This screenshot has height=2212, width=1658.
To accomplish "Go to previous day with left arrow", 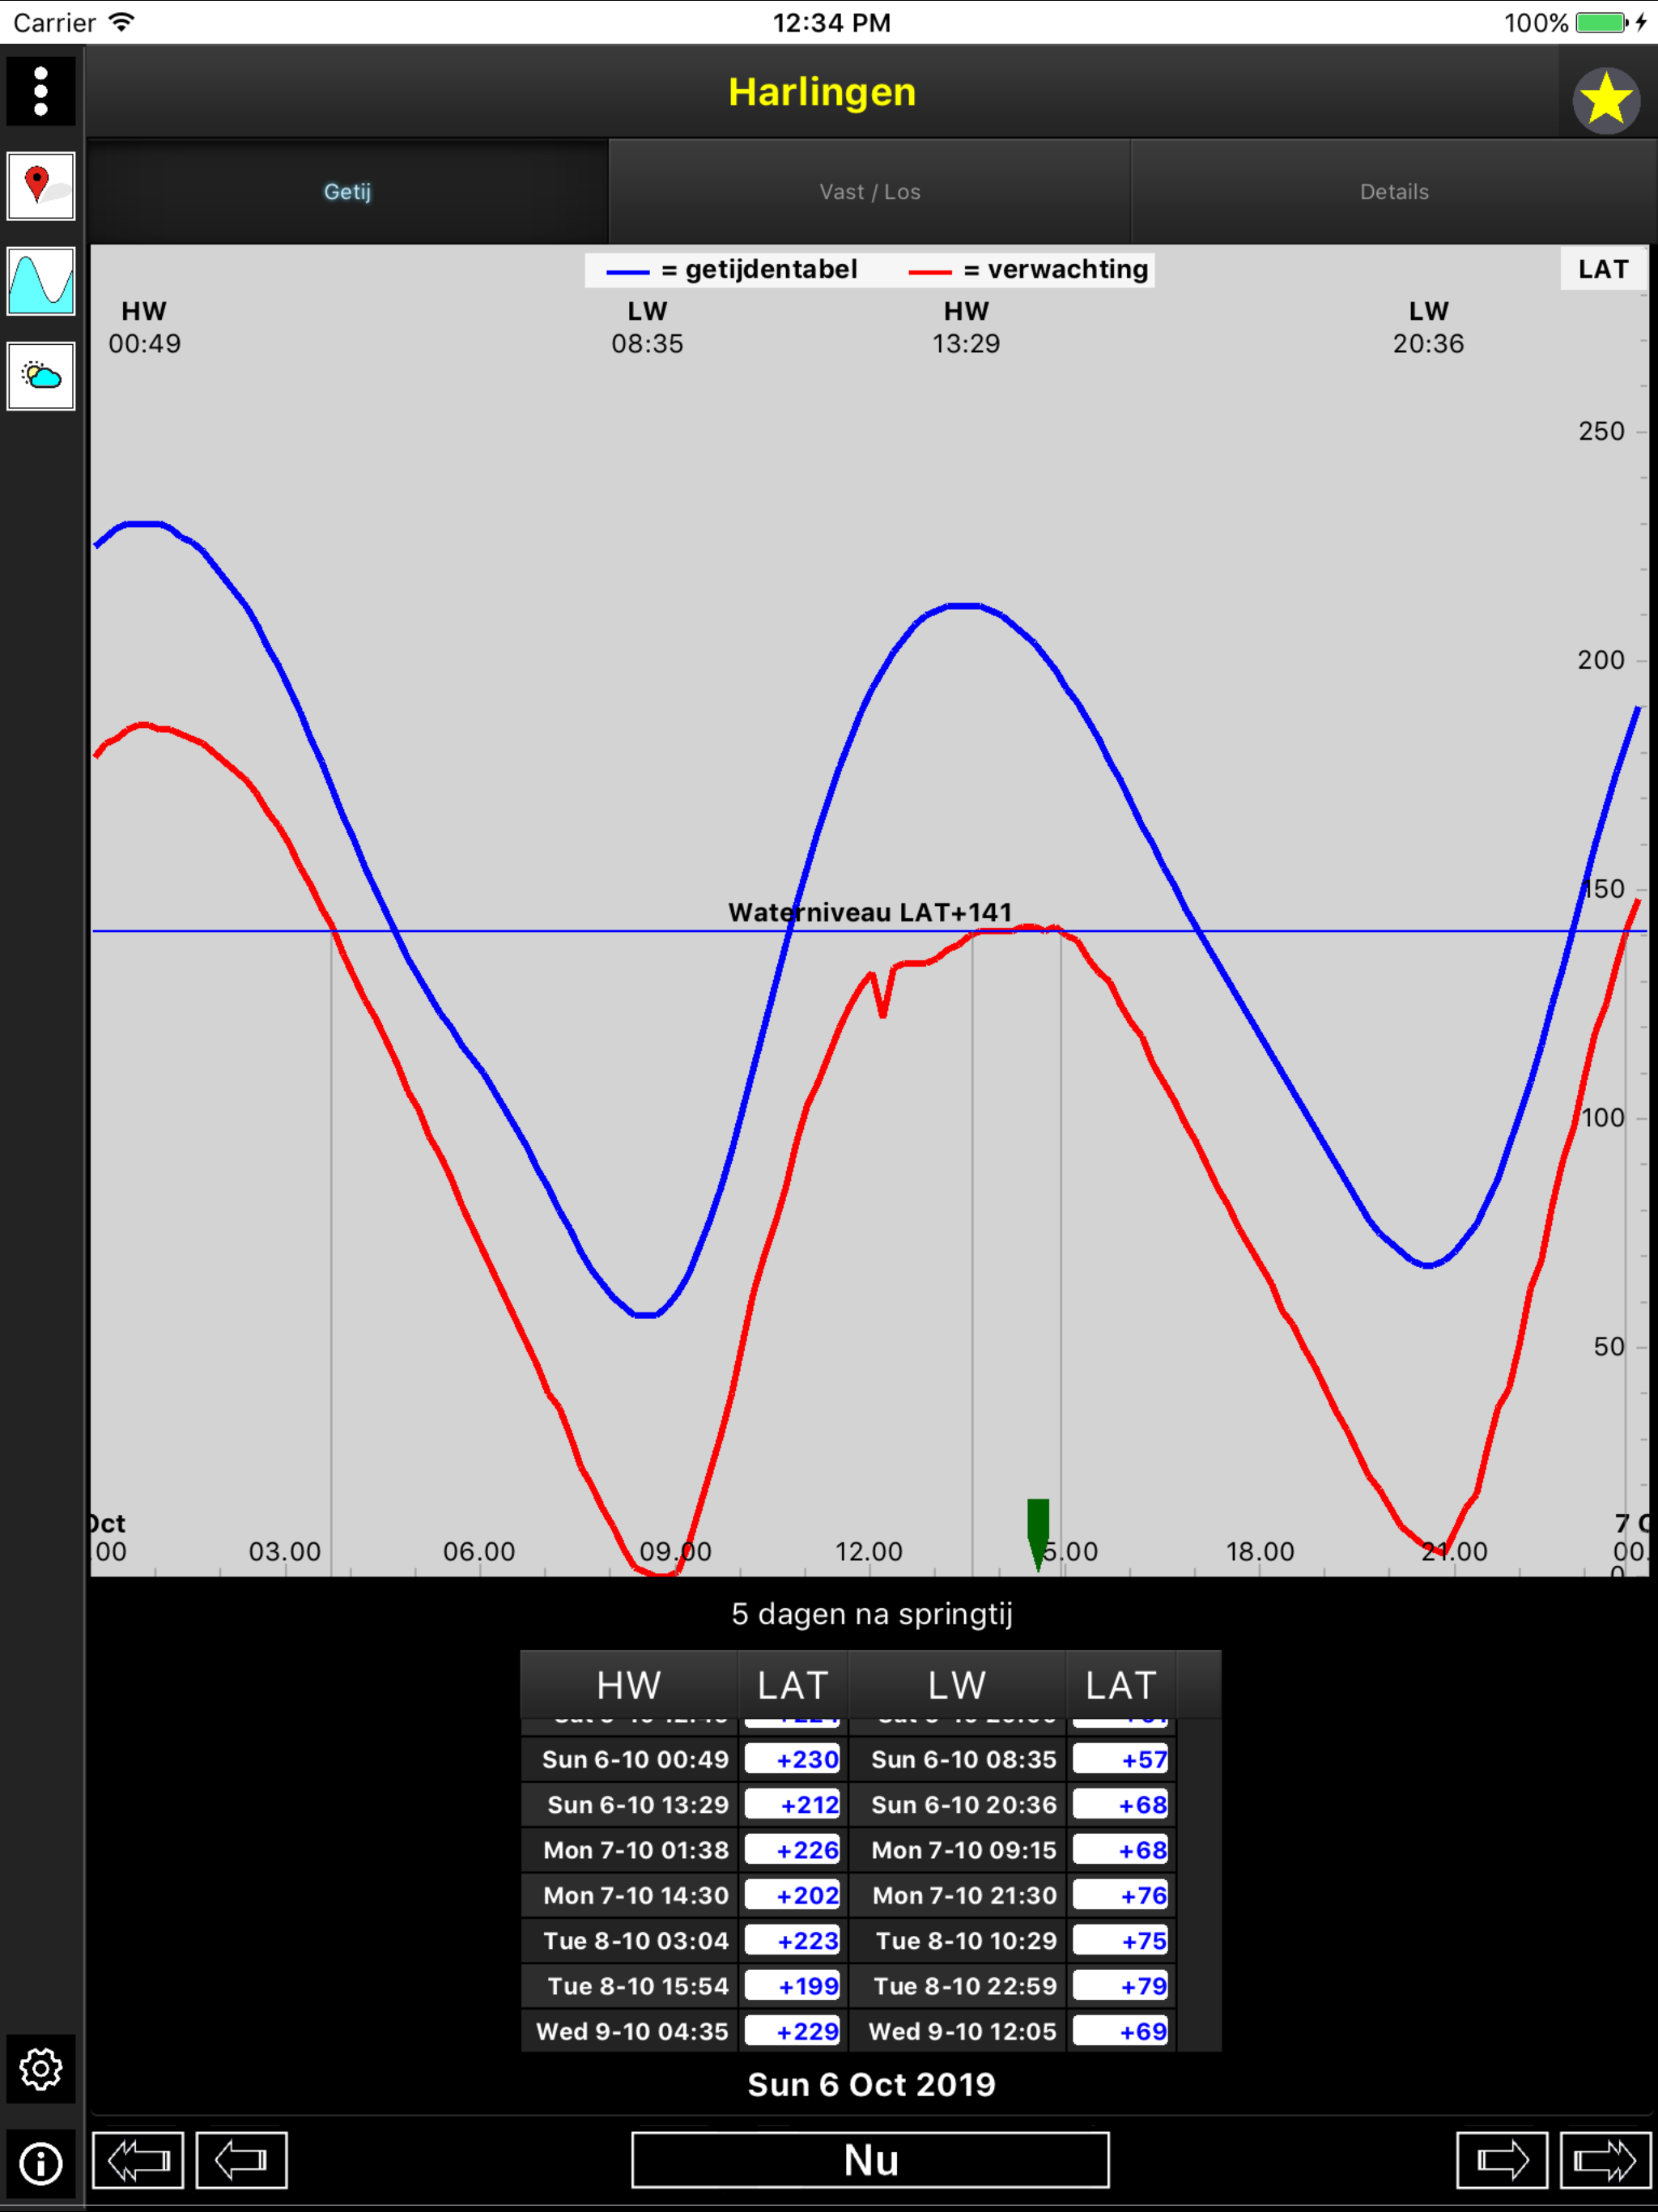I will [x=242, y=2160].
